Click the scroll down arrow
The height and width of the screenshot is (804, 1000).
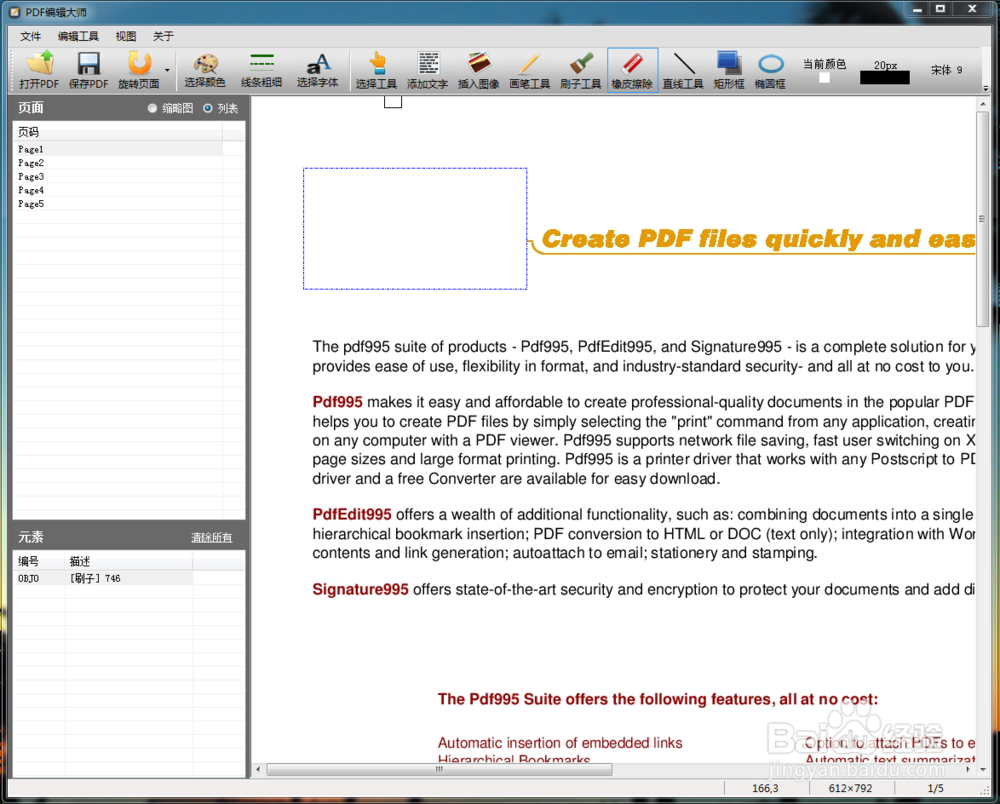click(x=982, y=769)
